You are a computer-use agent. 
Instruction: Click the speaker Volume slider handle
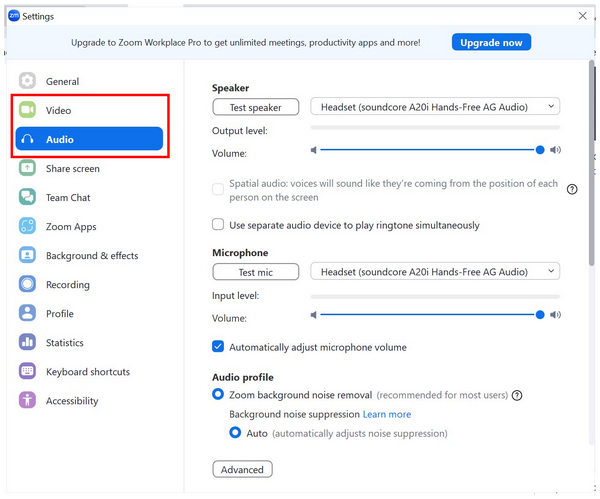pos(540,150)
